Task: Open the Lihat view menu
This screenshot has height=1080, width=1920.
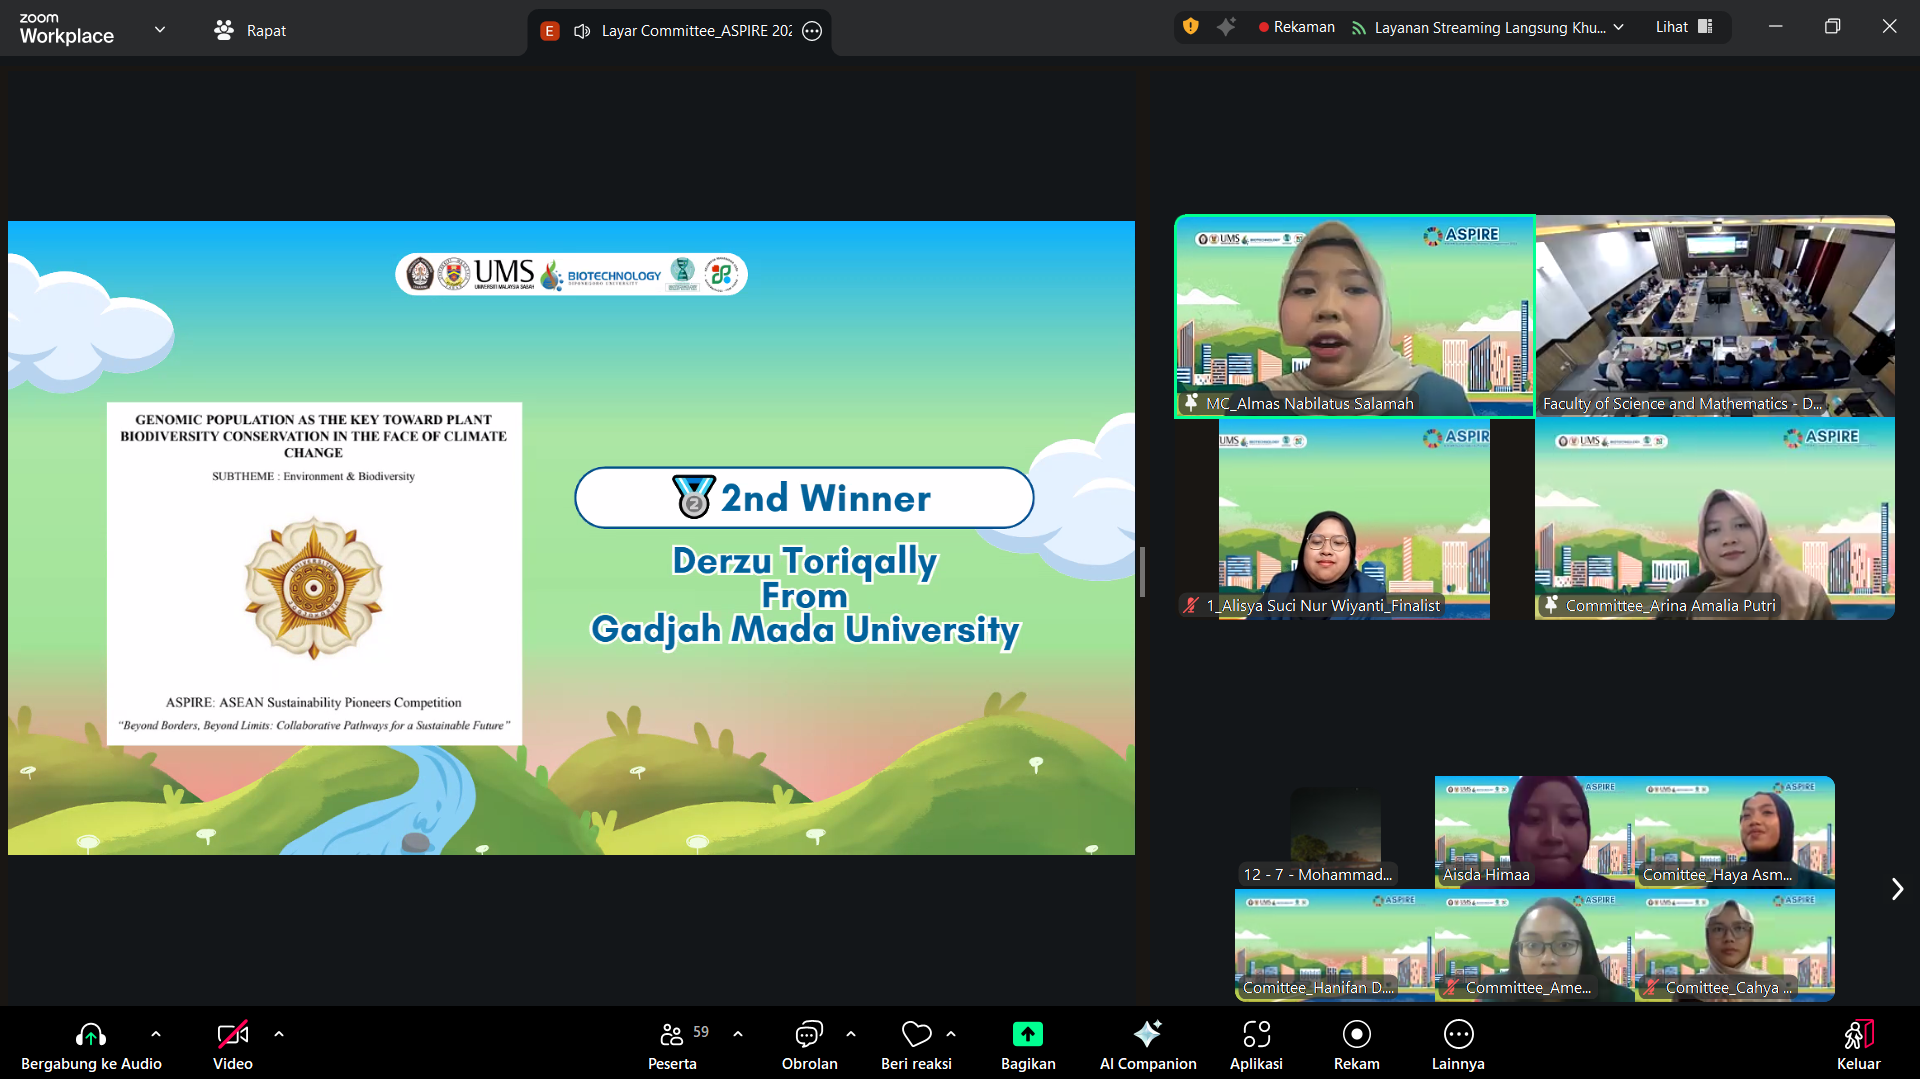Action: tap(1684, 27)
